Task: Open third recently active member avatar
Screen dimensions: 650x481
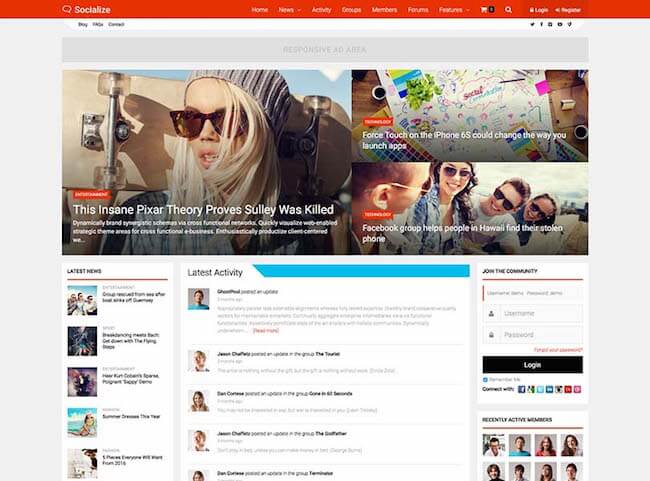Action: (546, 445)
